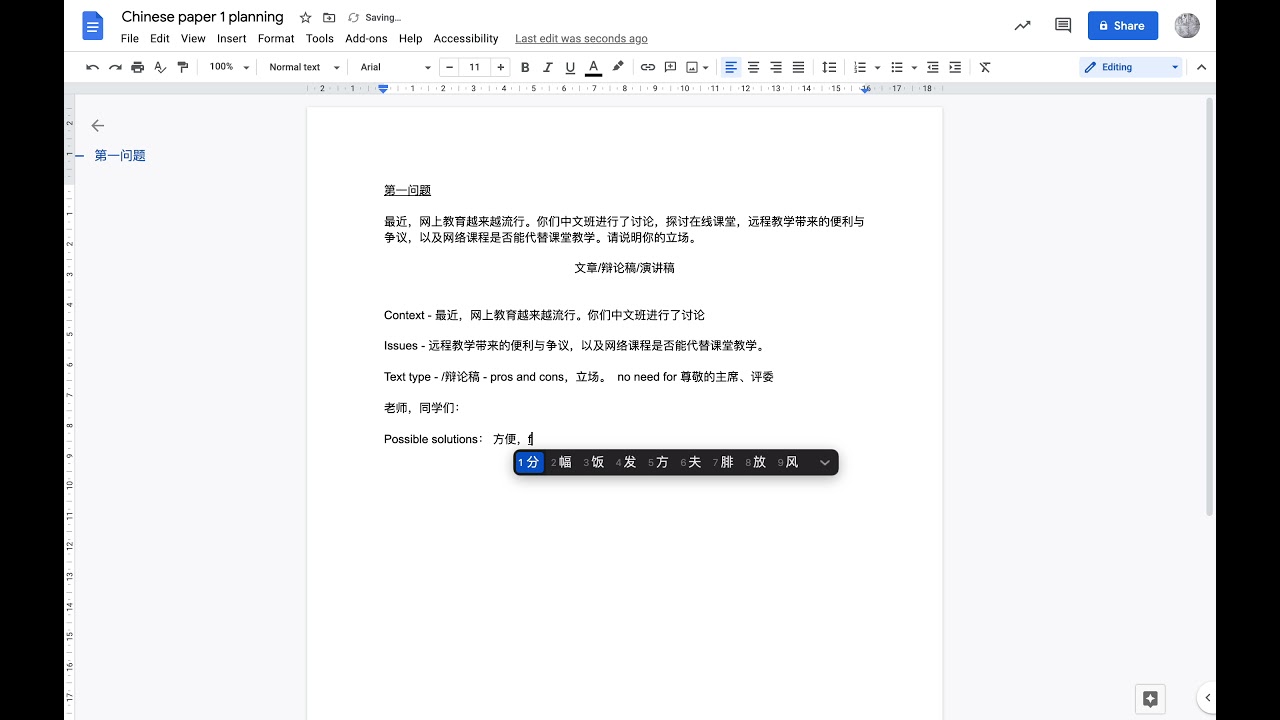
Task: Star this document
Action: tap(305, 17)
